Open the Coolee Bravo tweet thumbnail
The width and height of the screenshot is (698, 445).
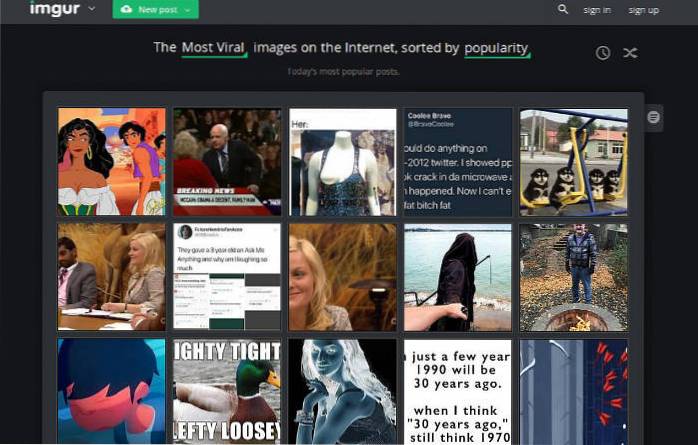pyautogui.click(x=458, y=162)
